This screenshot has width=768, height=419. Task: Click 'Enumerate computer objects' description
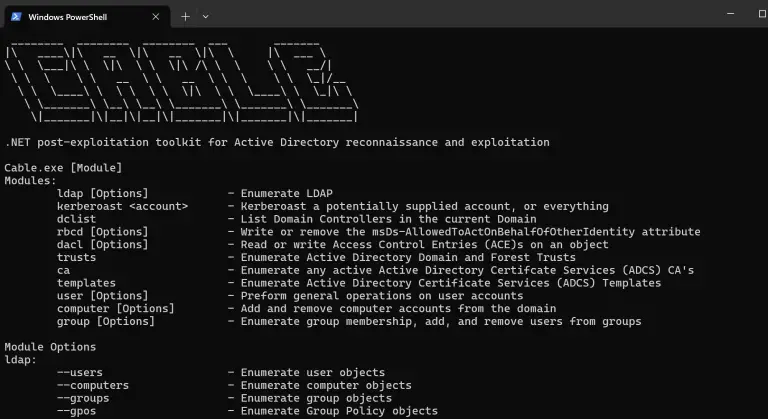point(326,385)
